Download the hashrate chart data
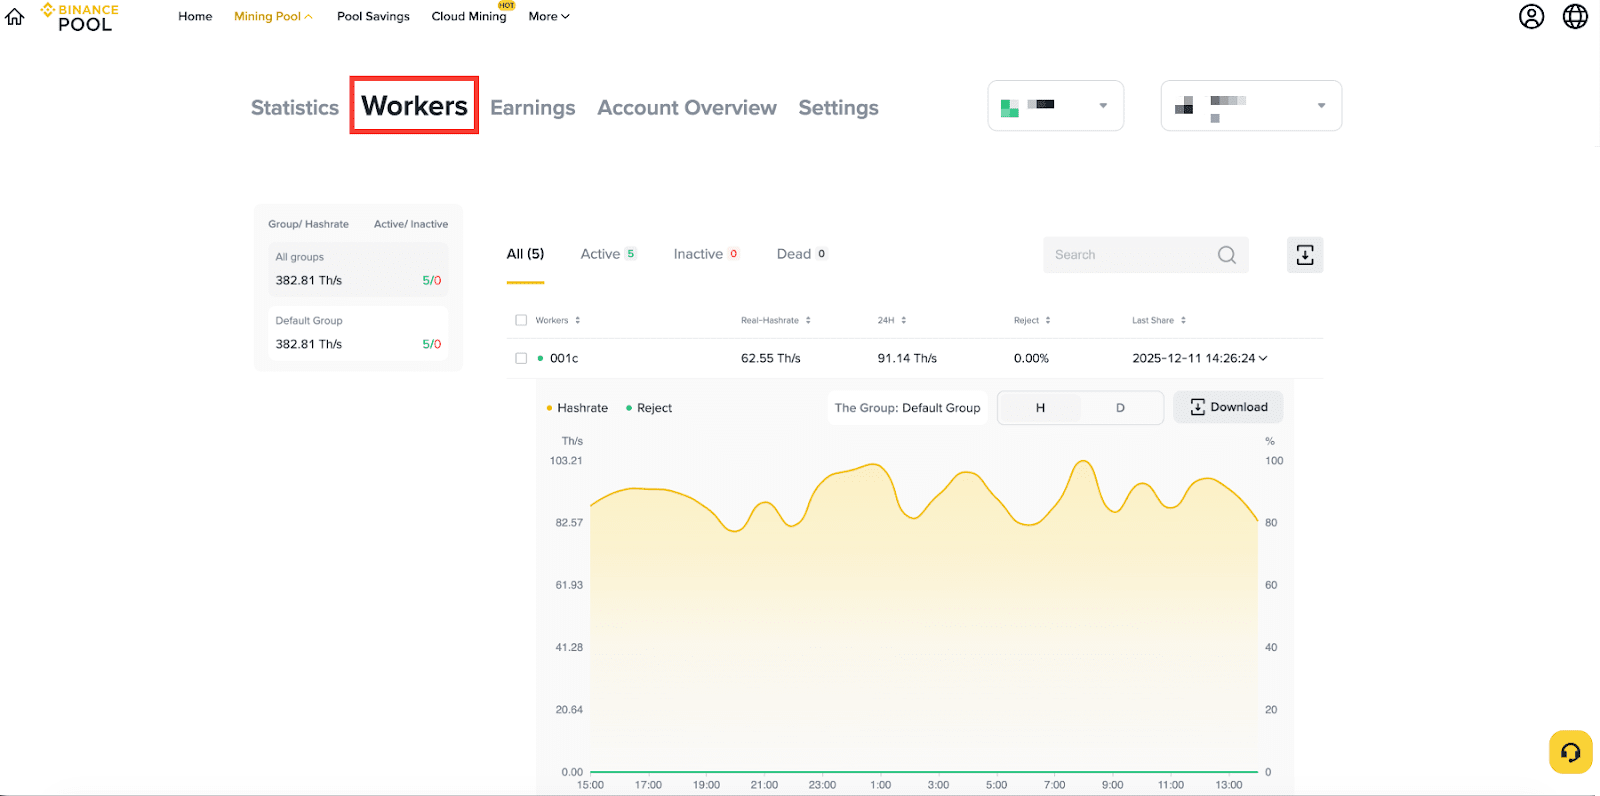This screenshot has height=796, width=1600. click(x=1228, y=407)
